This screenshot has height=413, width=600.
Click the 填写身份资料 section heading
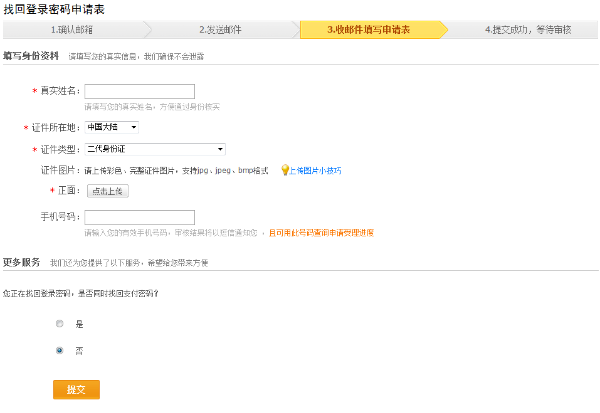pos(30,58)
